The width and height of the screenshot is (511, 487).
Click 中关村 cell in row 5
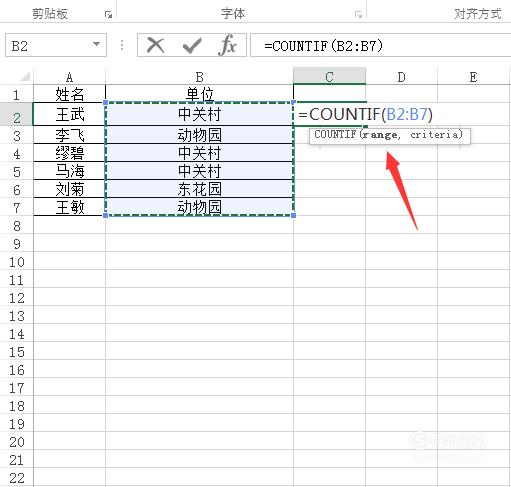tap(199, 171)
